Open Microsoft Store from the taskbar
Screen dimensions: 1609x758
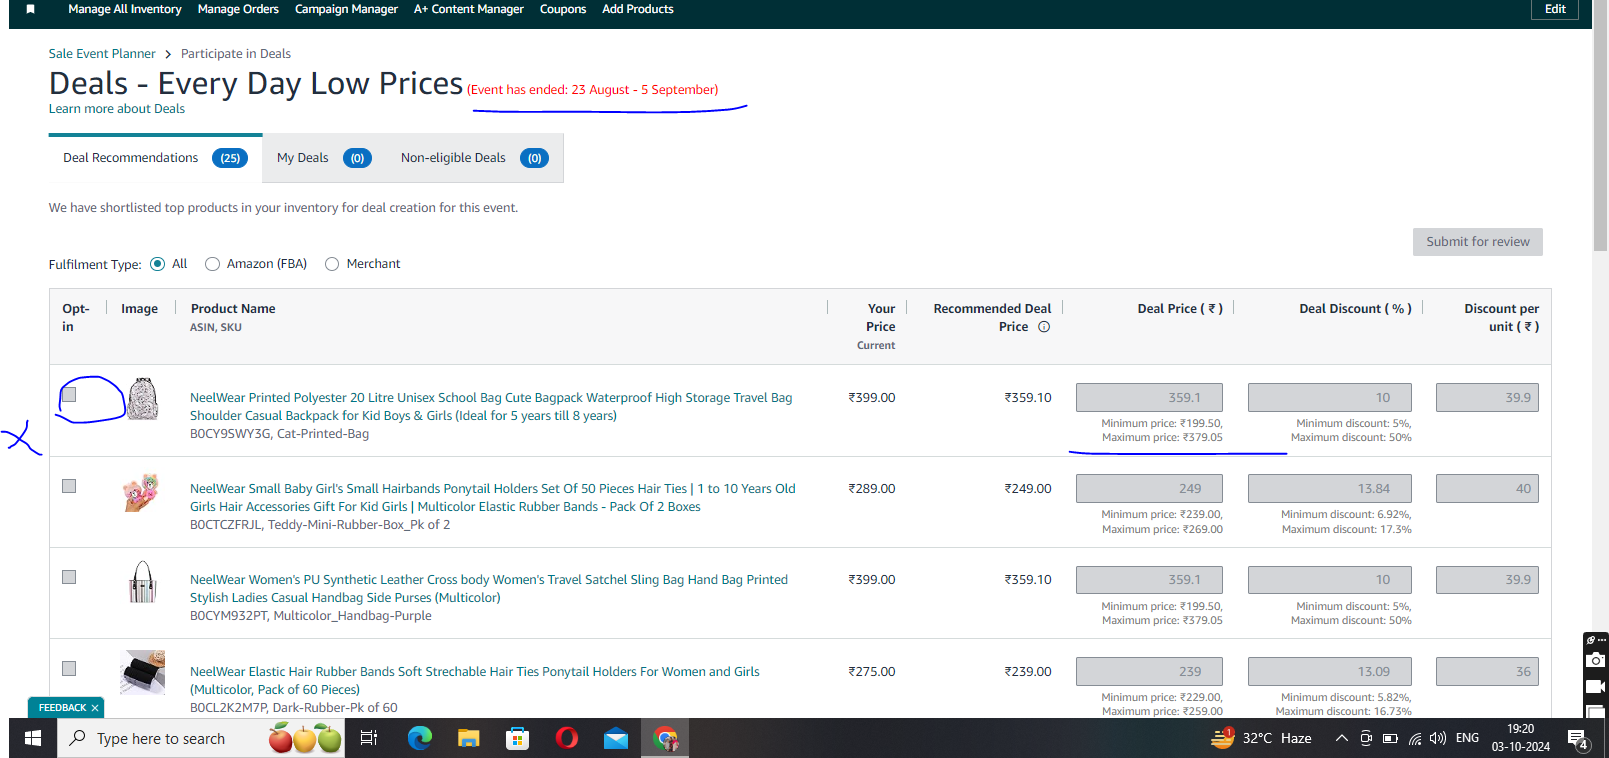517,738
